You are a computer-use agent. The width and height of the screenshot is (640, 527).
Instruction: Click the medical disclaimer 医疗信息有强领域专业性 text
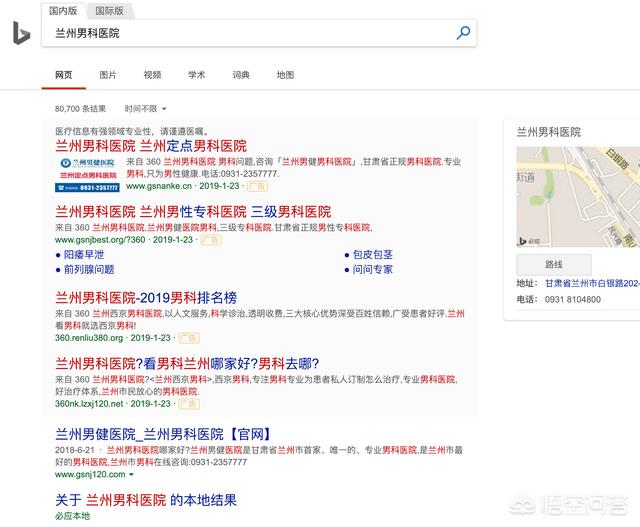pos(133,131)
